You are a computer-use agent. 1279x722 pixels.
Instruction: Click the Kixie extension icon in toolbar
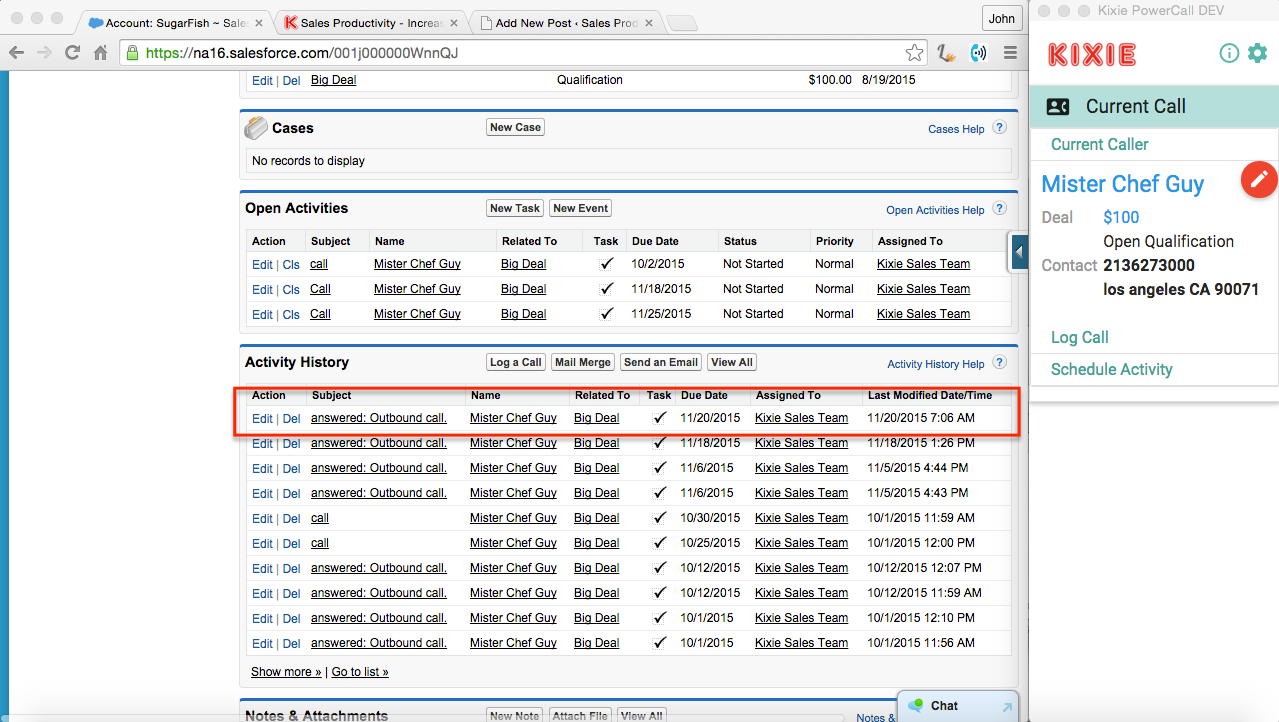click(978, 53)
